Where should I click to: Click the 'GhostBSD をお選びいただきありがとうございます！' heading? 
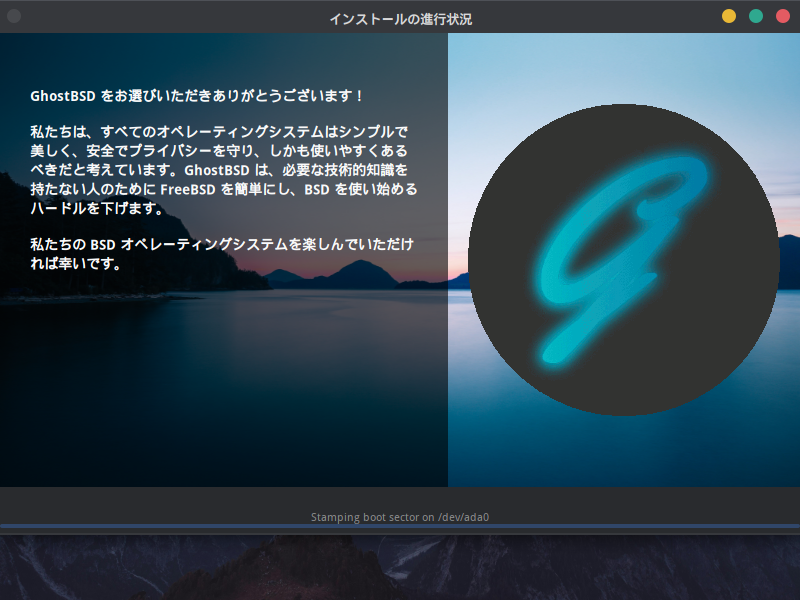196,96
